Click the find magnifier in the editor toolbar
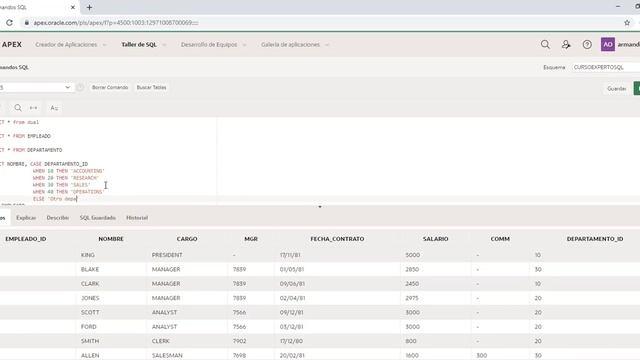640x360 pixels. click(18, 108)
